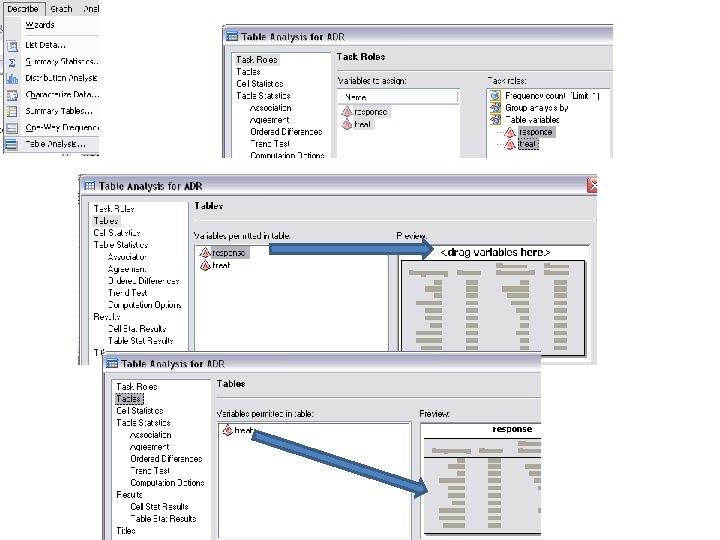Choose Wizards in Describe menu

(40, 25)
